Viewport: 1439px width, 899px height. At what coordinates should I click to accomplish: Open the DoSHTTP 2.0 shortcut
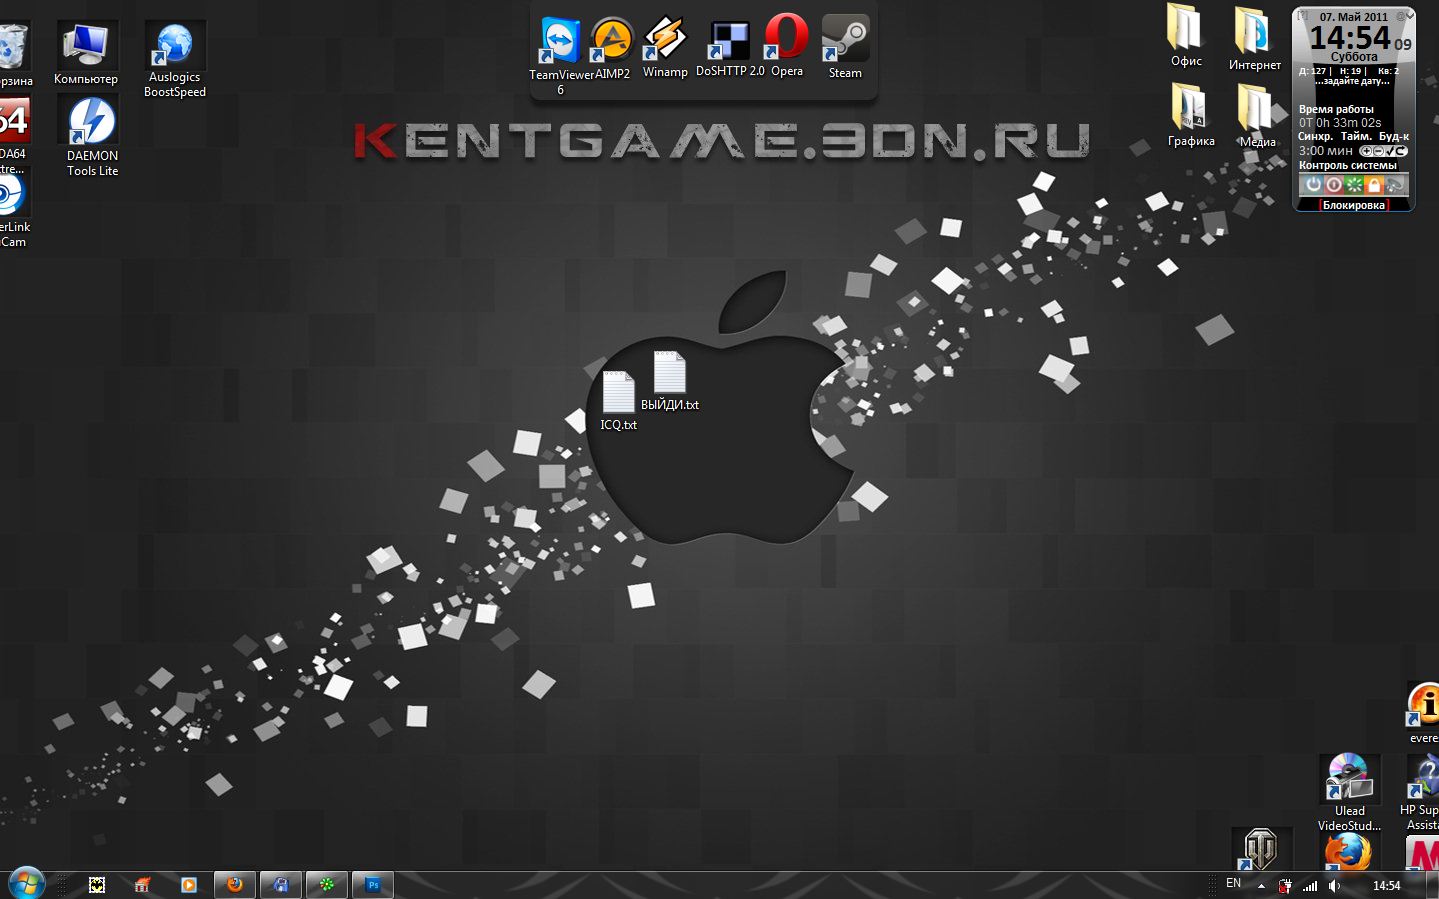pyautogui.click(x=730, y=48)
